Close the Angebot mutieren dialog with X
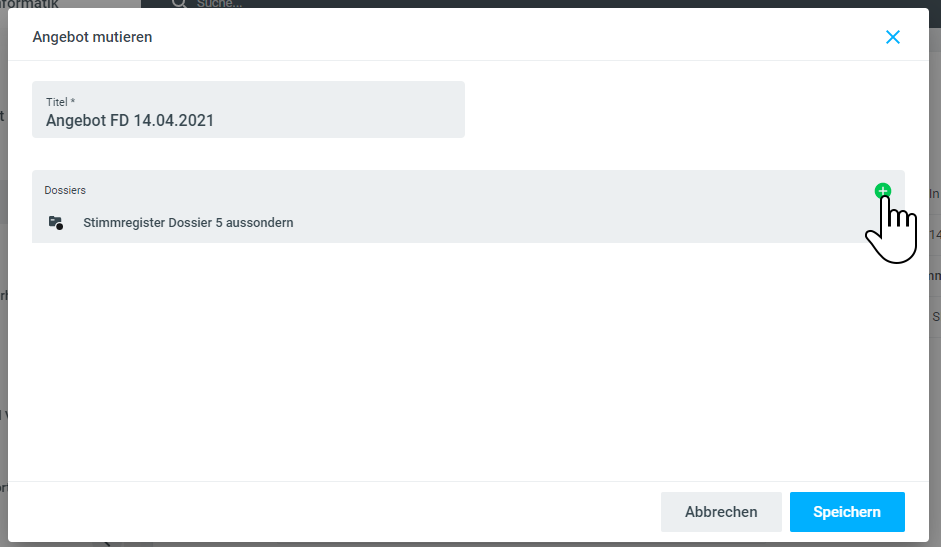 (893, 37)
